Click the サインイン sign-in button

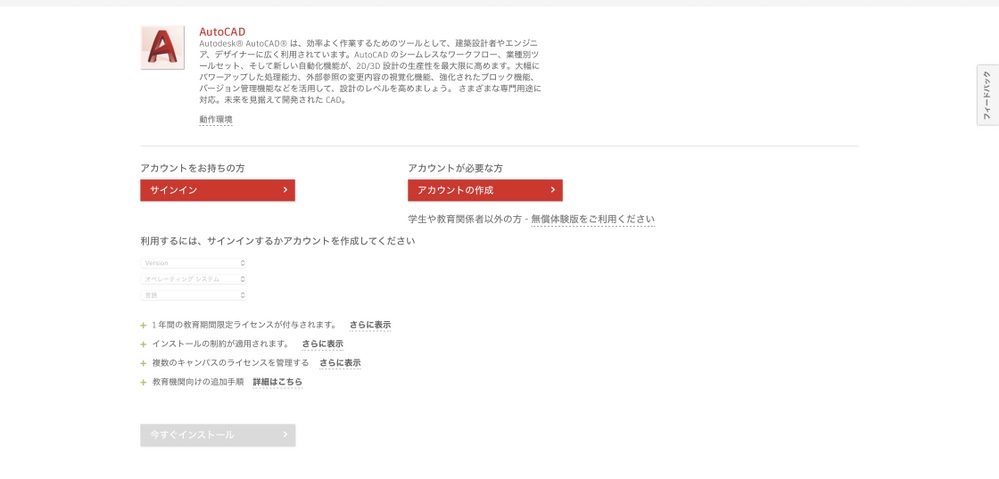[x=217, y=190]
